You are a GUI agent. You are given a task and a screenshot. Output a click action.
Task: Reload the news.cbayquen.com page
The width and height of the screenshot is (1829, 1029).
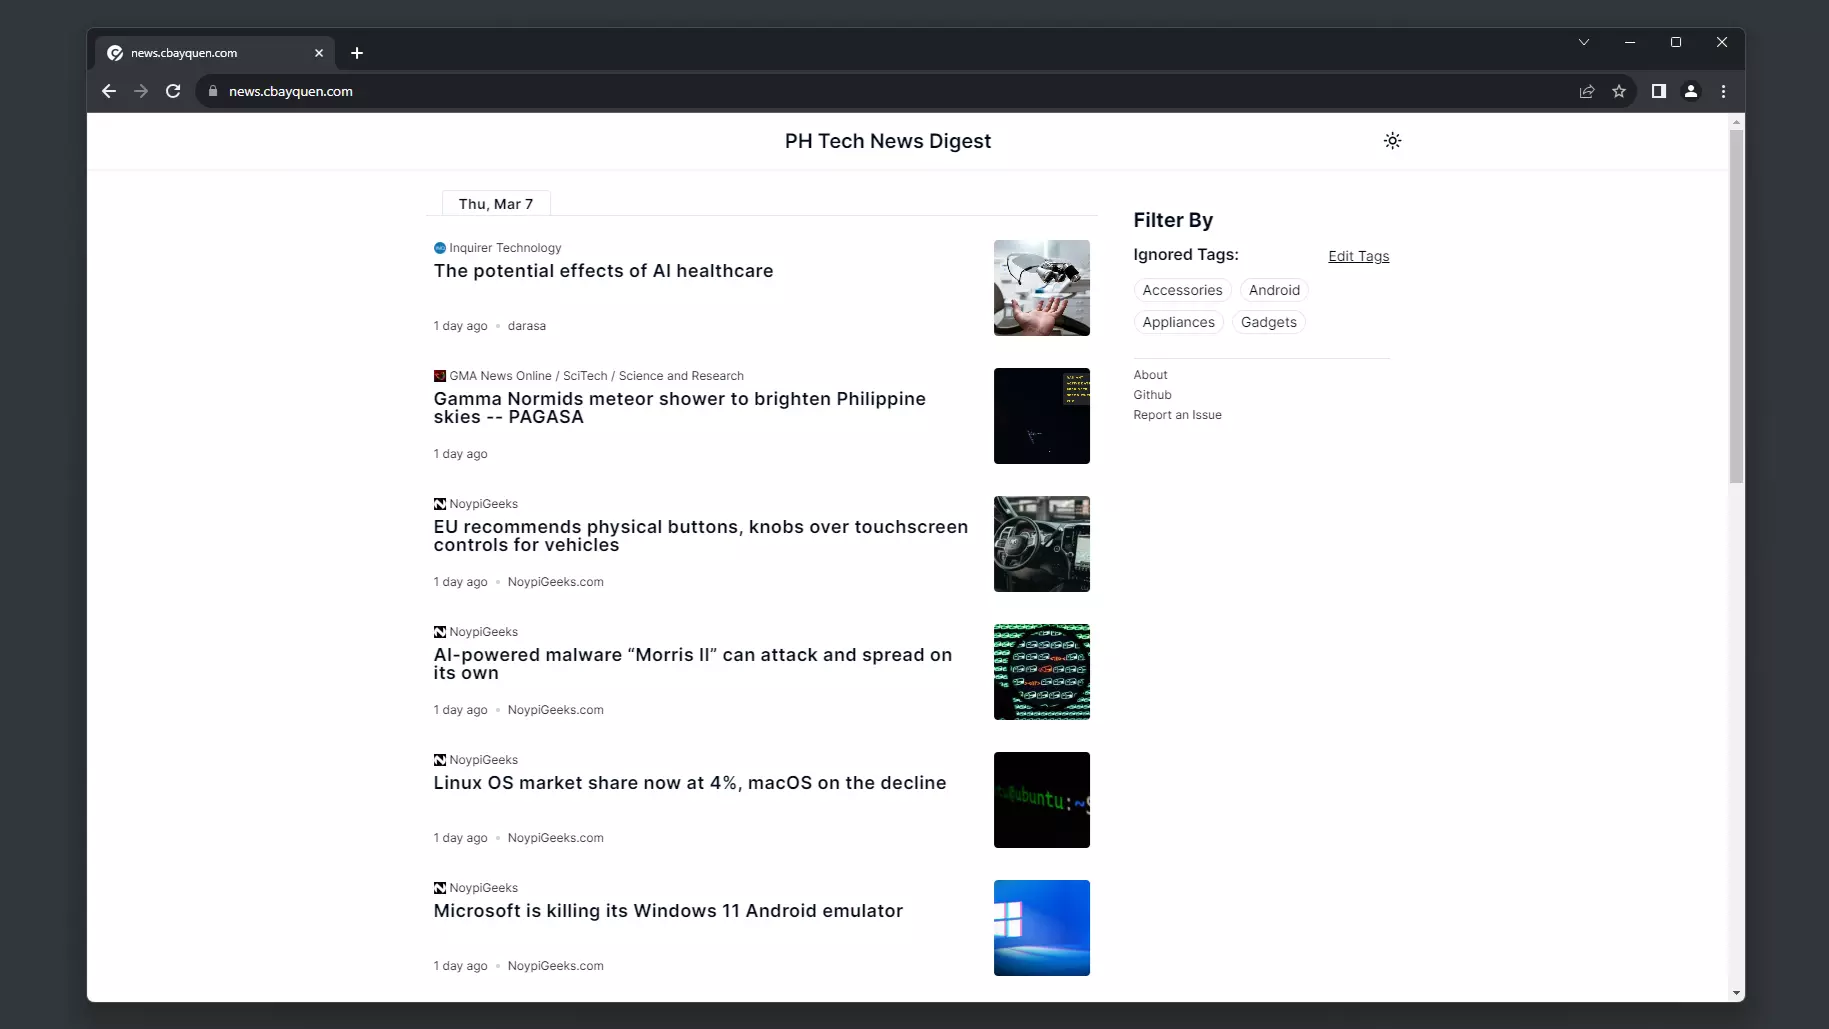coord(173,91)
